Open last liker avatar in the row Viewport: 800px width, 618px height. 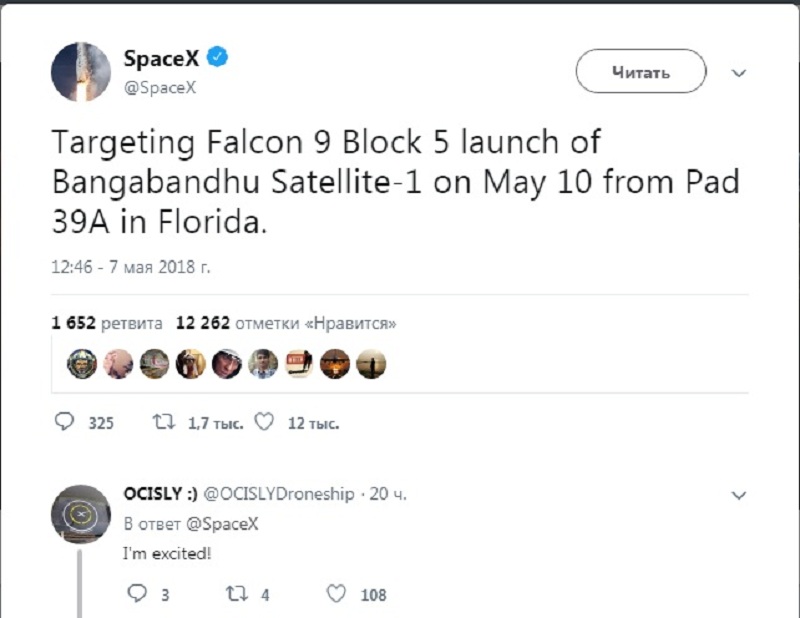371,364
